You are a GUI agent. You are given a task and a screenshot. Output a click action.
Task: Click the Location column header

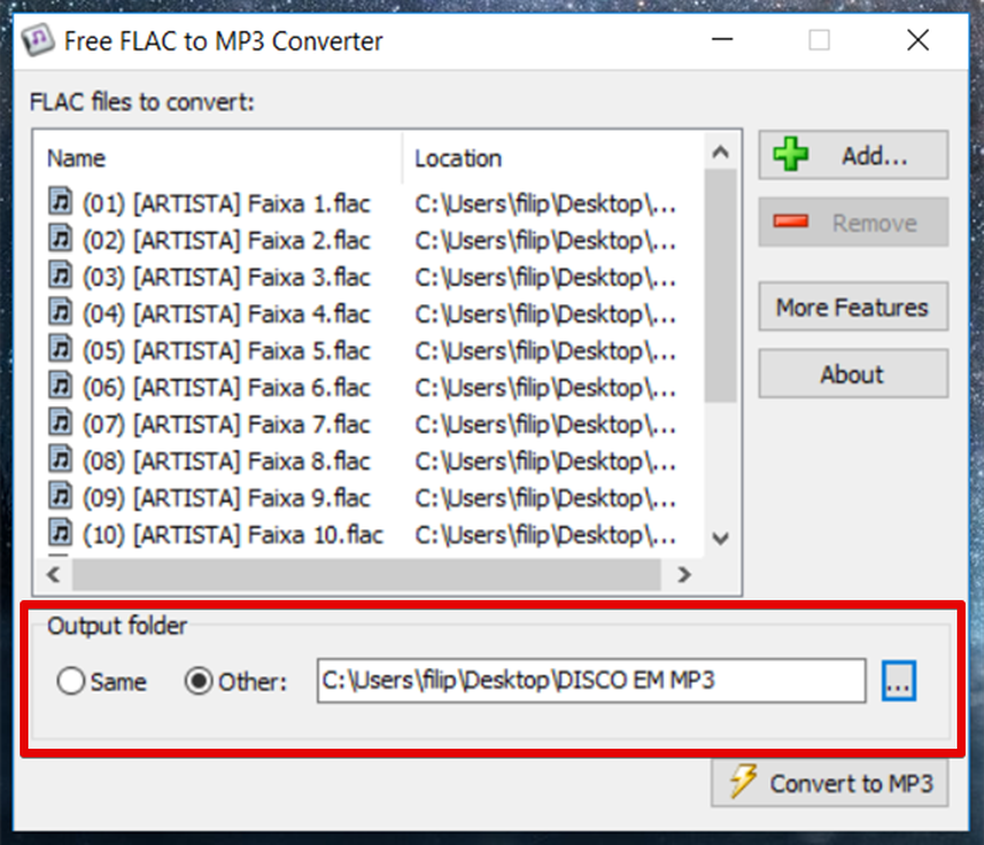[554, 158]
